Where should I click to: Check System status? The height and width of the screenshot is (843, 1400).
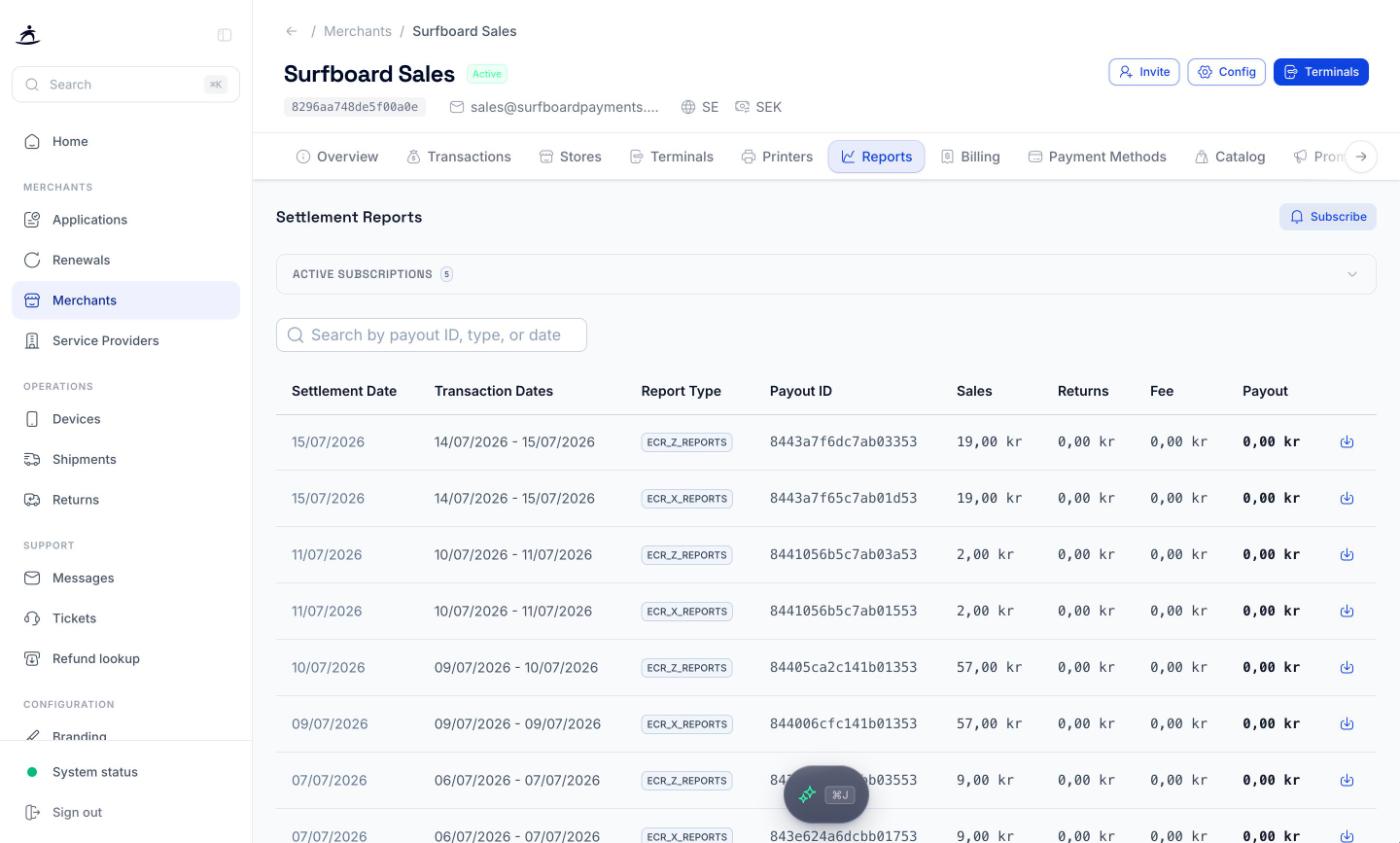pos(126,772)
